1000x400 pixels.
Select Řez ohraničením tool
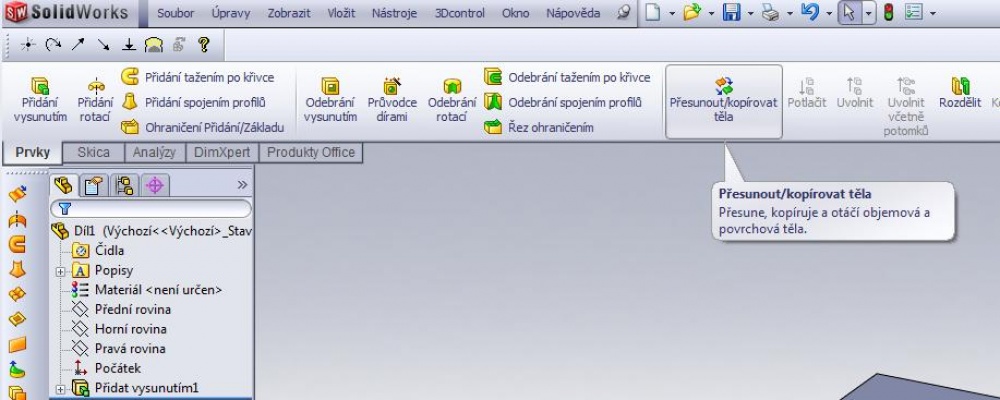(x=539, y=127)
